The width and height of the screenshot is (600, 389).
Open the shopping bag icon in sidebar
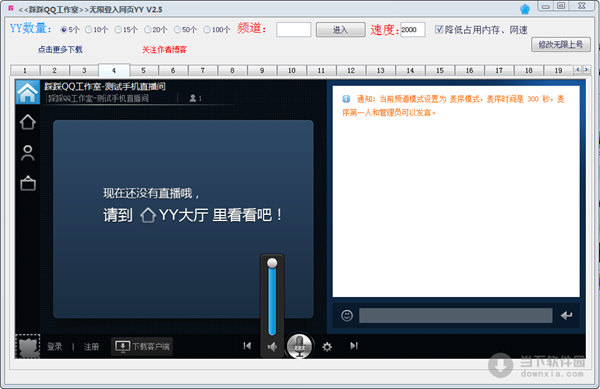(x=28, y=183)
